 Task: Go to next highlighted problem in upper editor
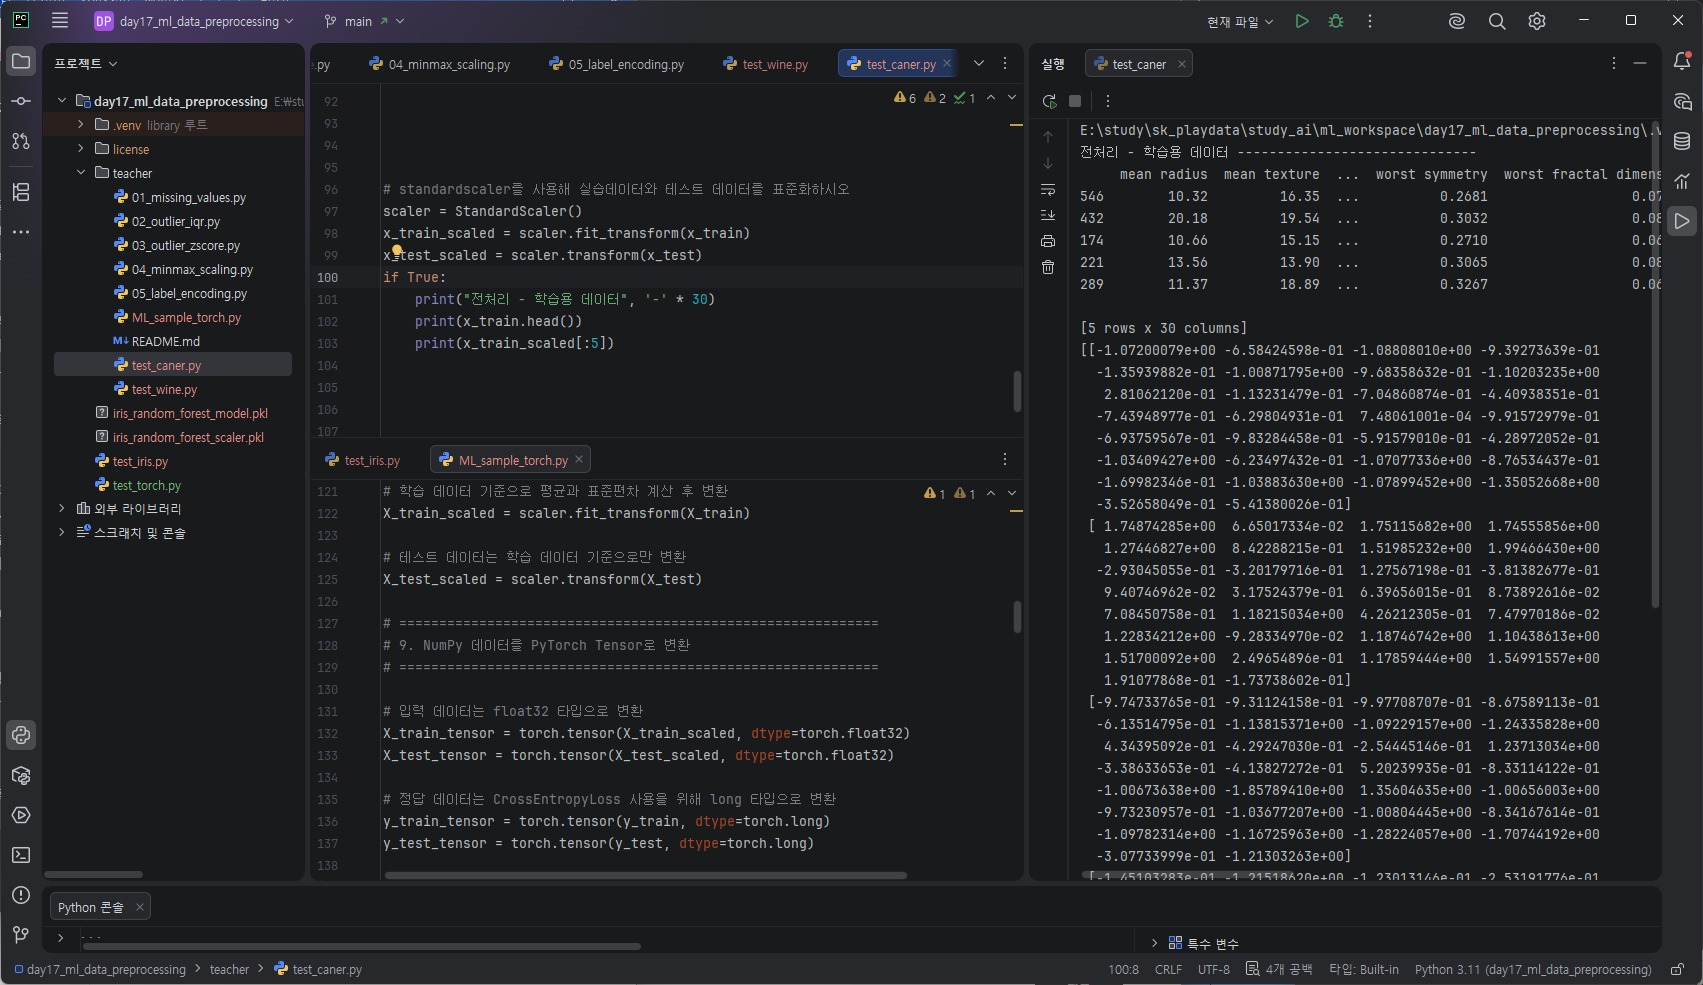1012,97
